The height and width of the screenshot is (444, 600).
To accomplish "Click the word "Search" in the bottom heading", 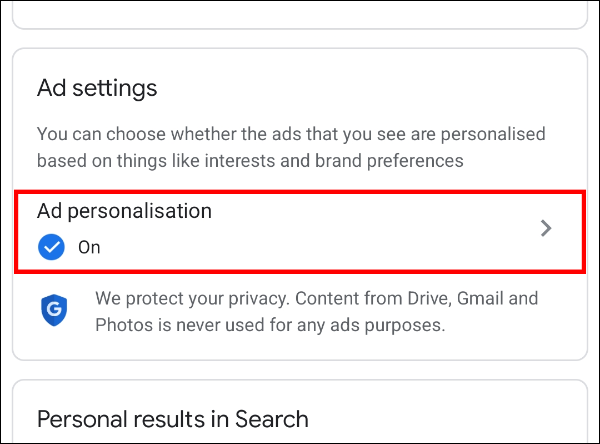I will point(272,419).
